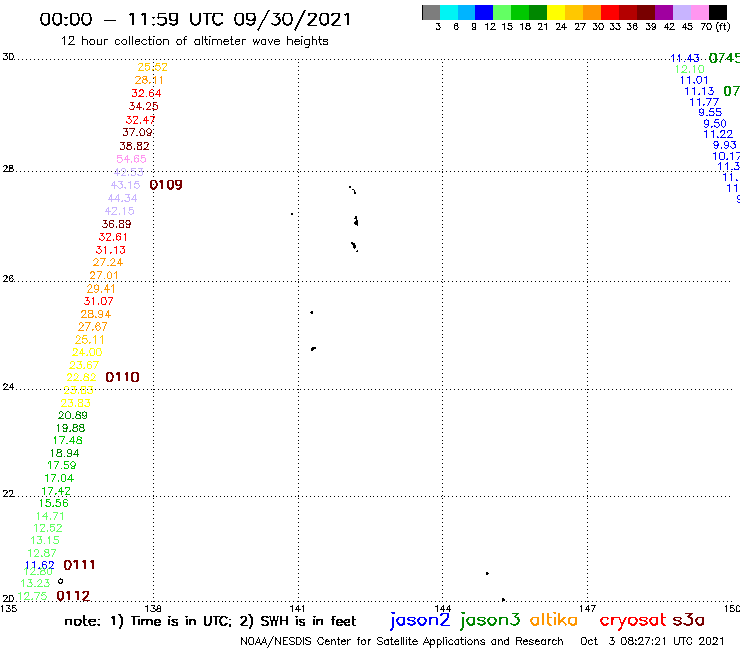Click the s3a satellite legend label
This screenshot has height=650, width=740.
688,620
